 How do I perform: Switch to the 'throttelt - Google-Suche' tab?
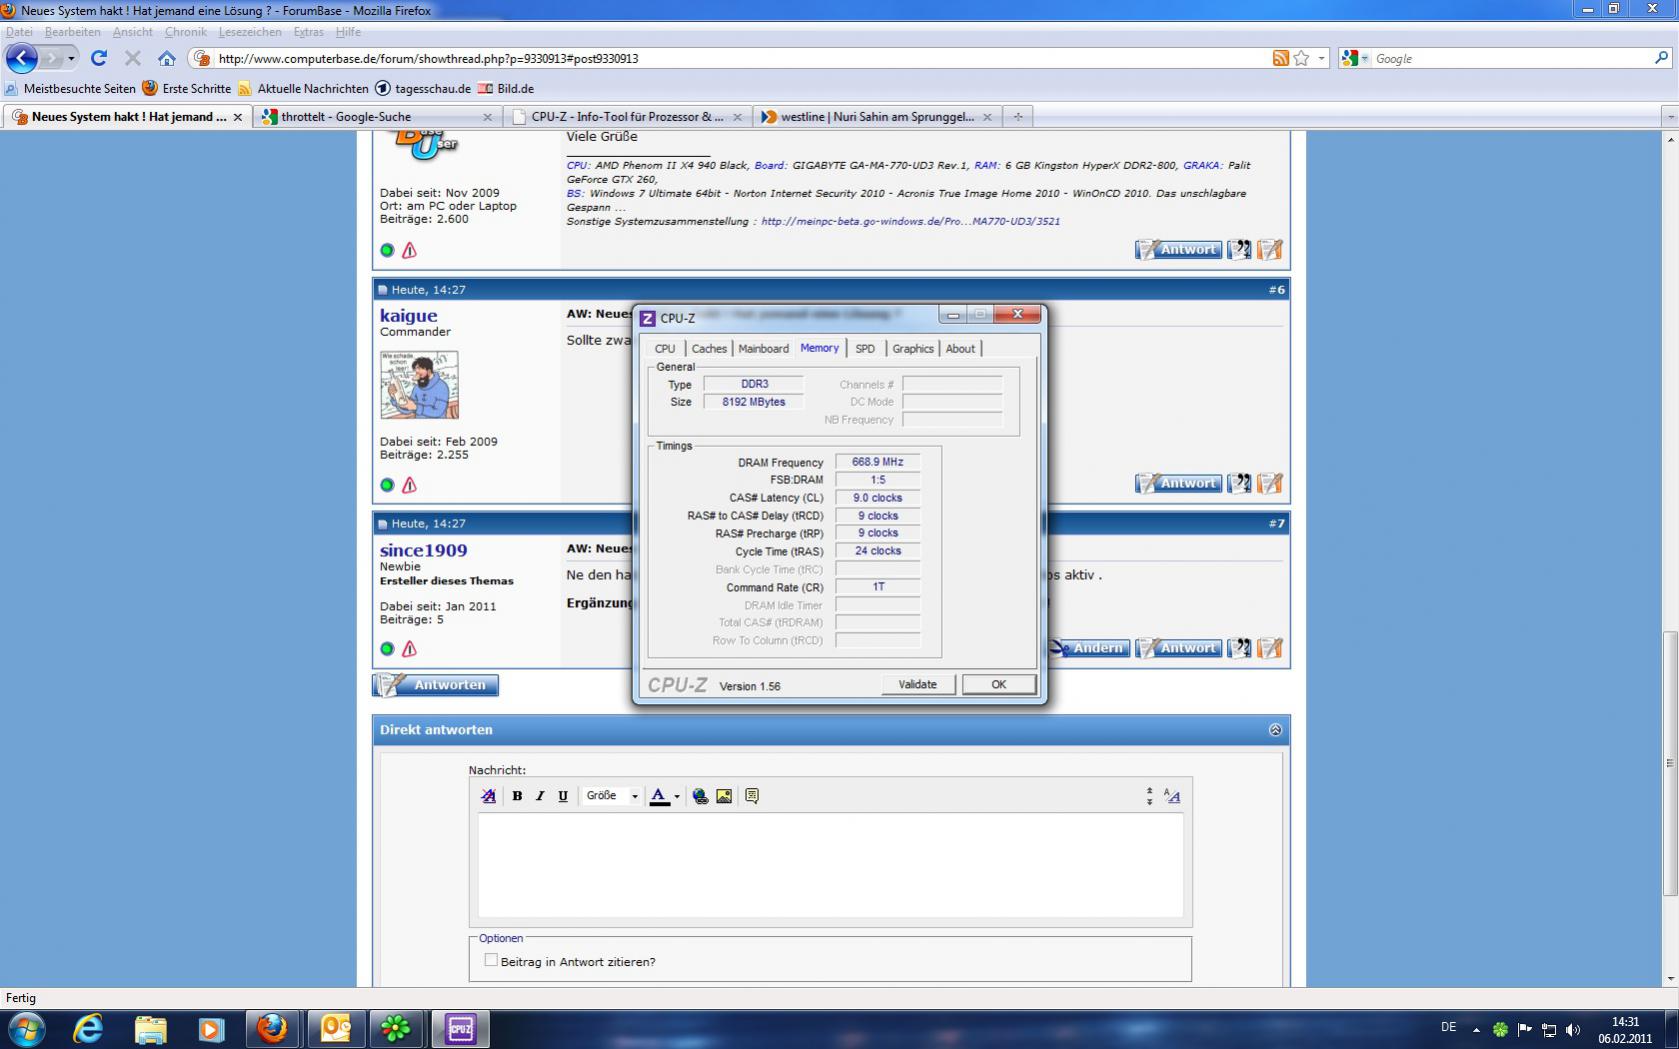point(378,117)
